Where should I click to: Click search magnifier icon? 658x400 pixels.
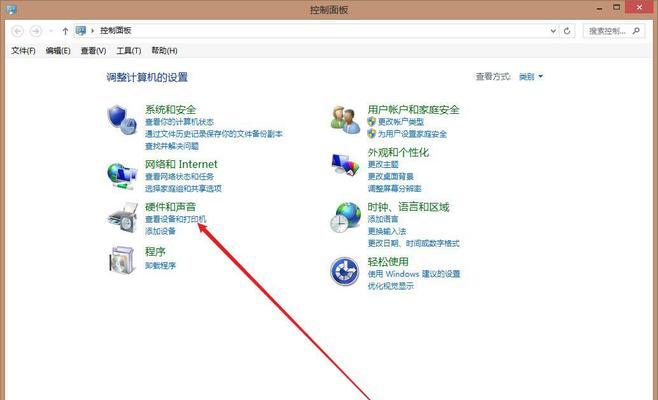pos(636,31)
